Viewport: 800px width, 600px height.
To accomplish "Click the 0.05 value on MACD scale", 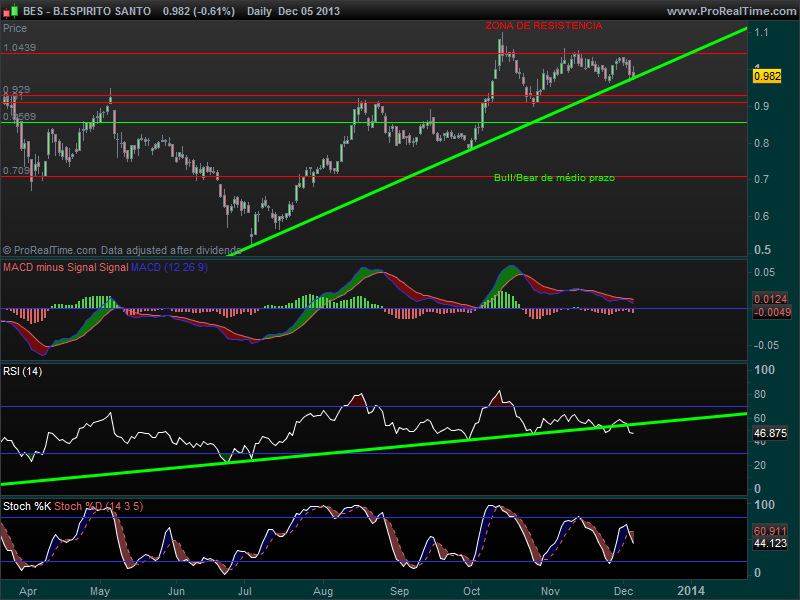I will coord(764,272).
